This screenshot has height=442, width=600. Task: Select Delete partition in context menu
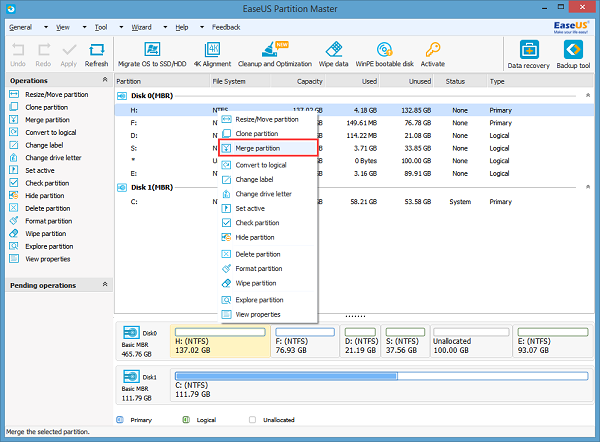(268, 254)
